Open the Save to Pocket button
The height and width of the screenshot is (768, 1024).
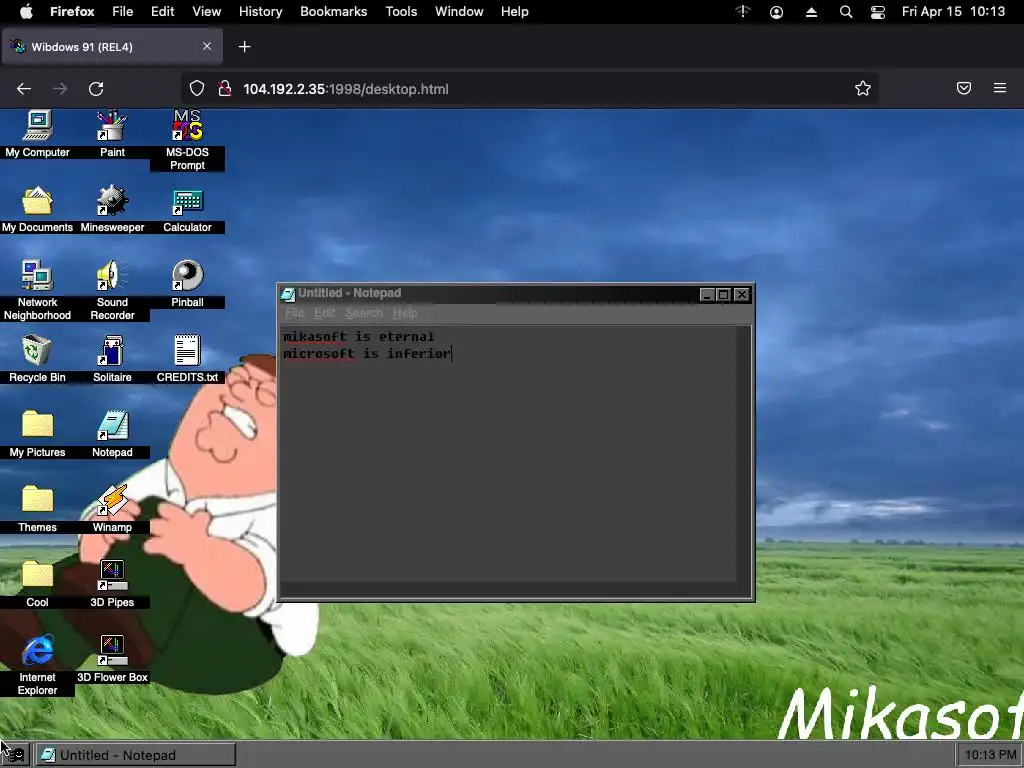(964, 89)
